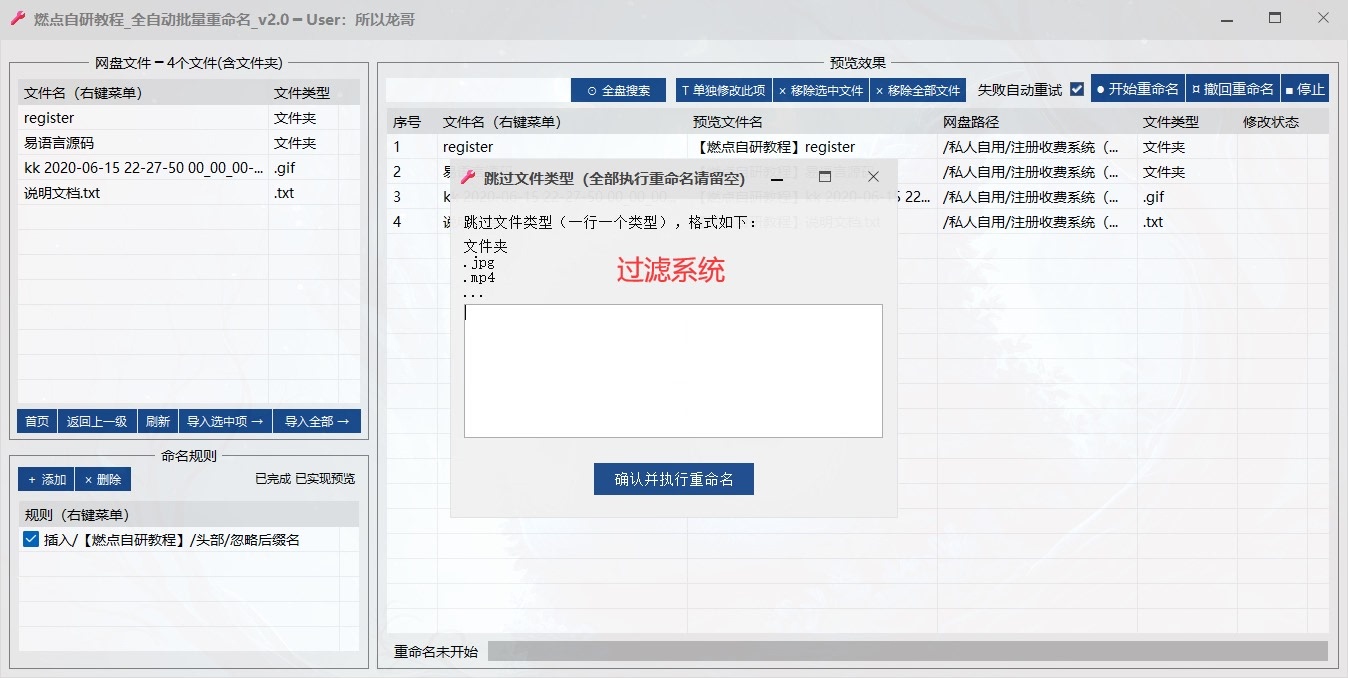
Task: Click the 网盘路径 cell in preview row 3
Action: pyautogui.click(x=1032, y=197)
